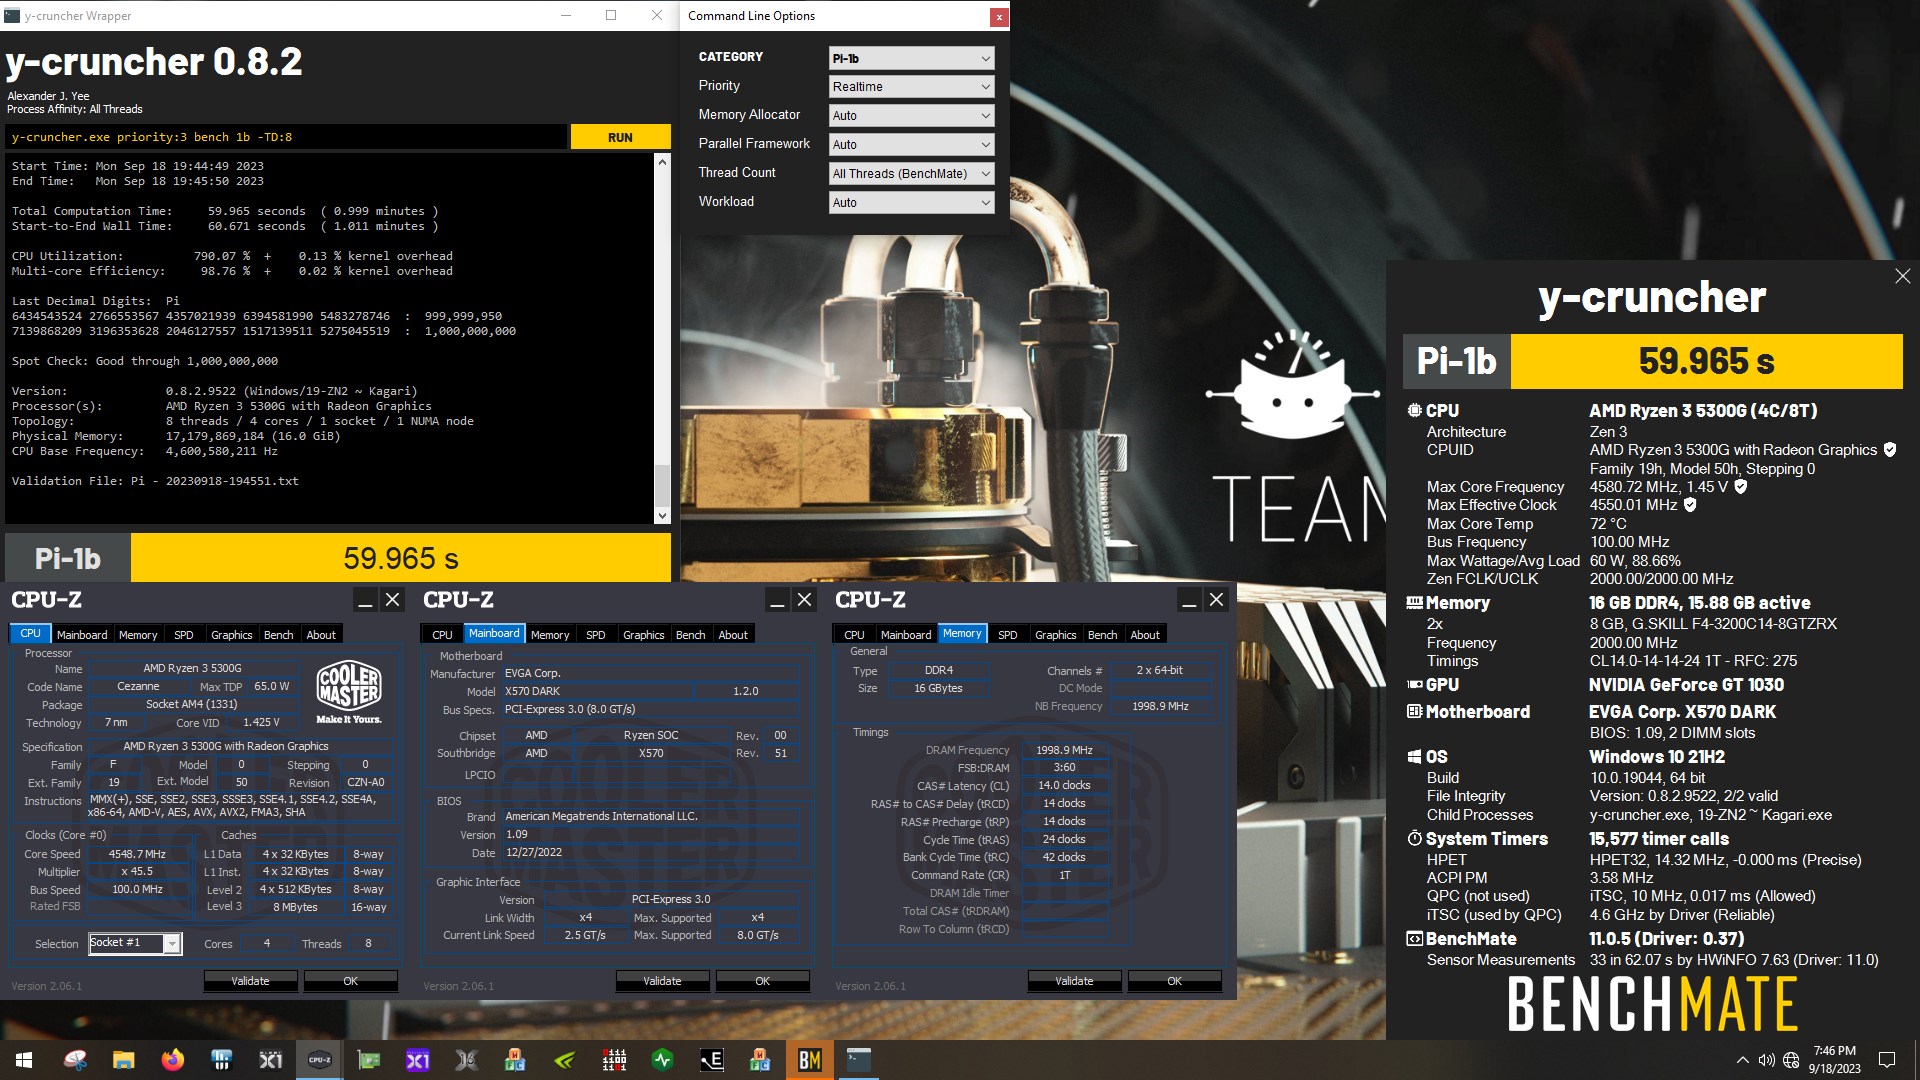
Task: Close the BenchMate y-cruncher result panel
Action: [x=1902, y=276]
